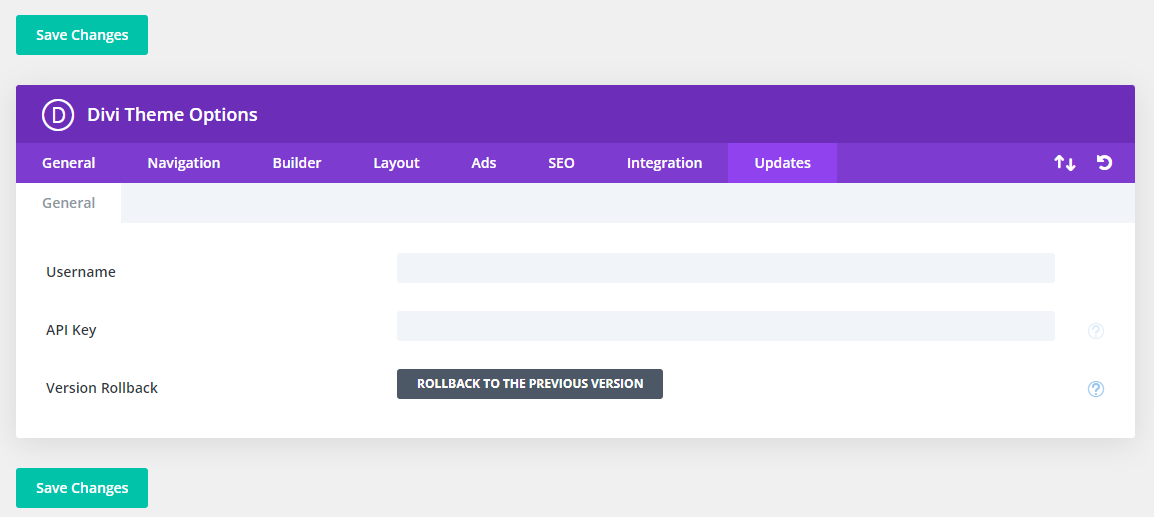Show help for API Key field
Image resolution: width=1154 pixels, height=517 pixels.
coord(1096,331)
